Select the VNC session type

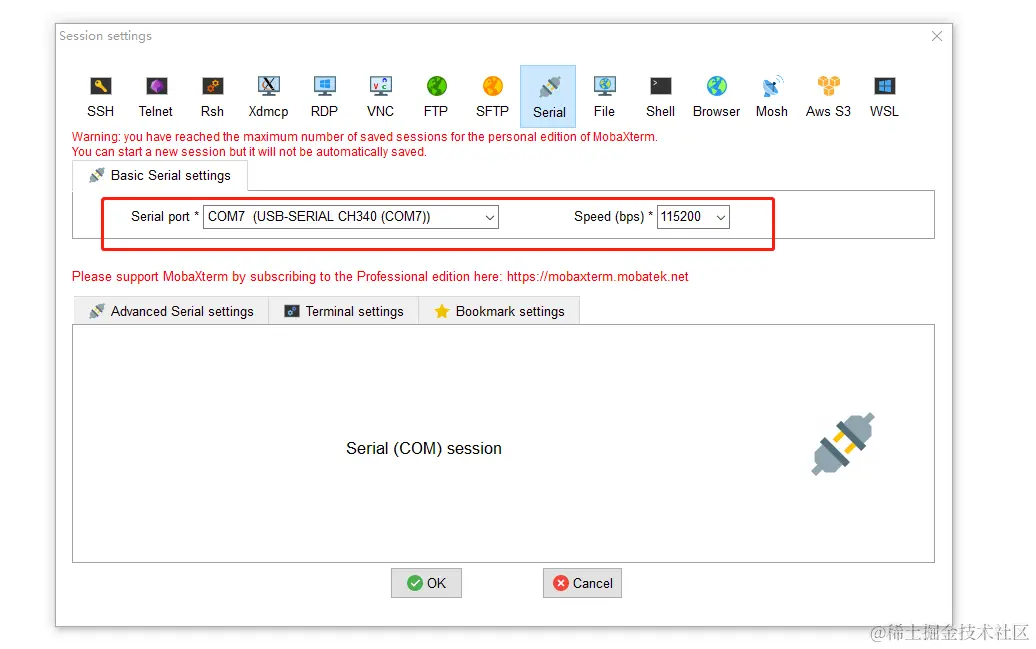(381, 96)
